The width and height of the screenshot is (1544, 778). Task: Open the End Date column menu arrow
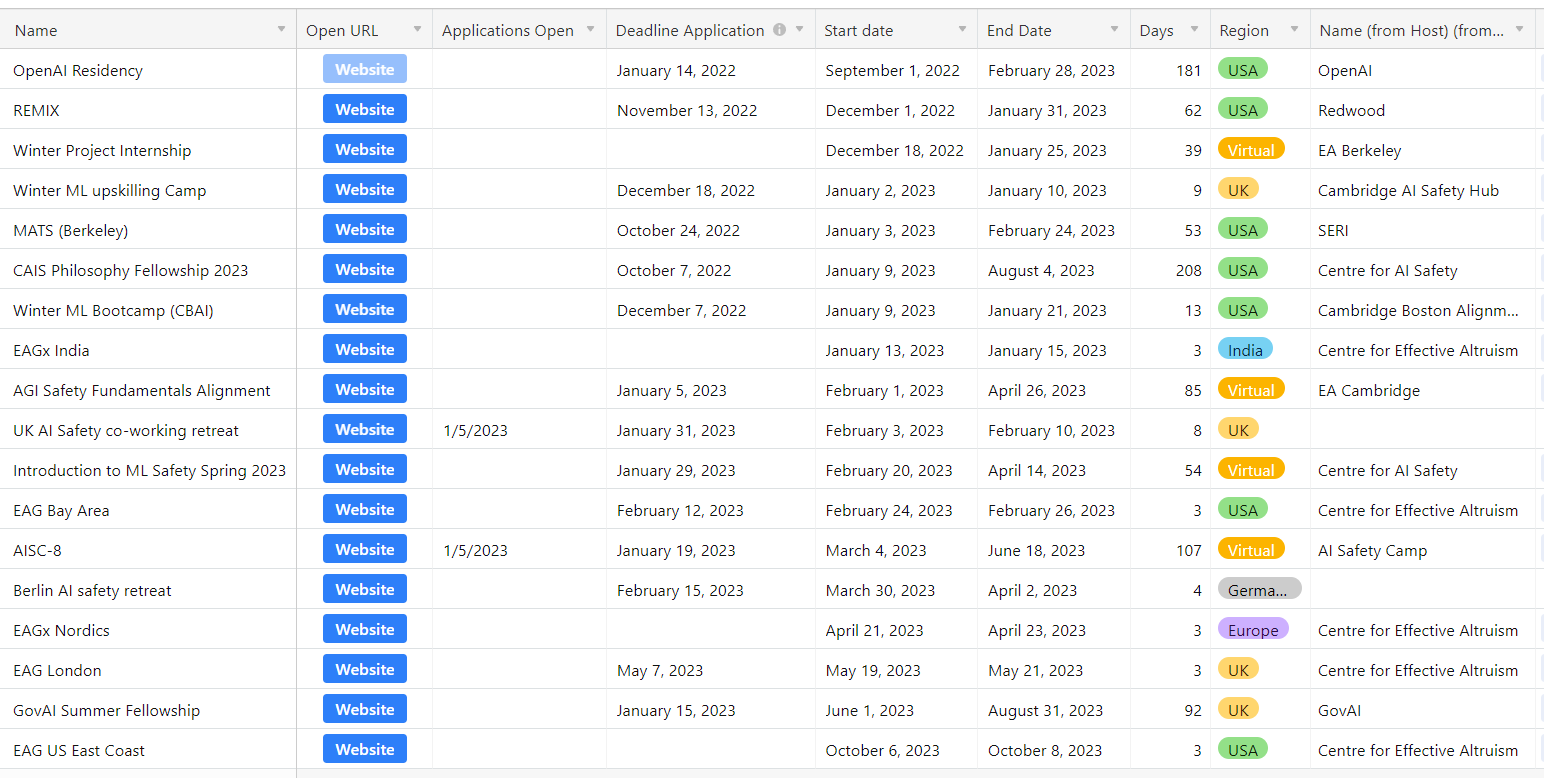click(1114, 30)
